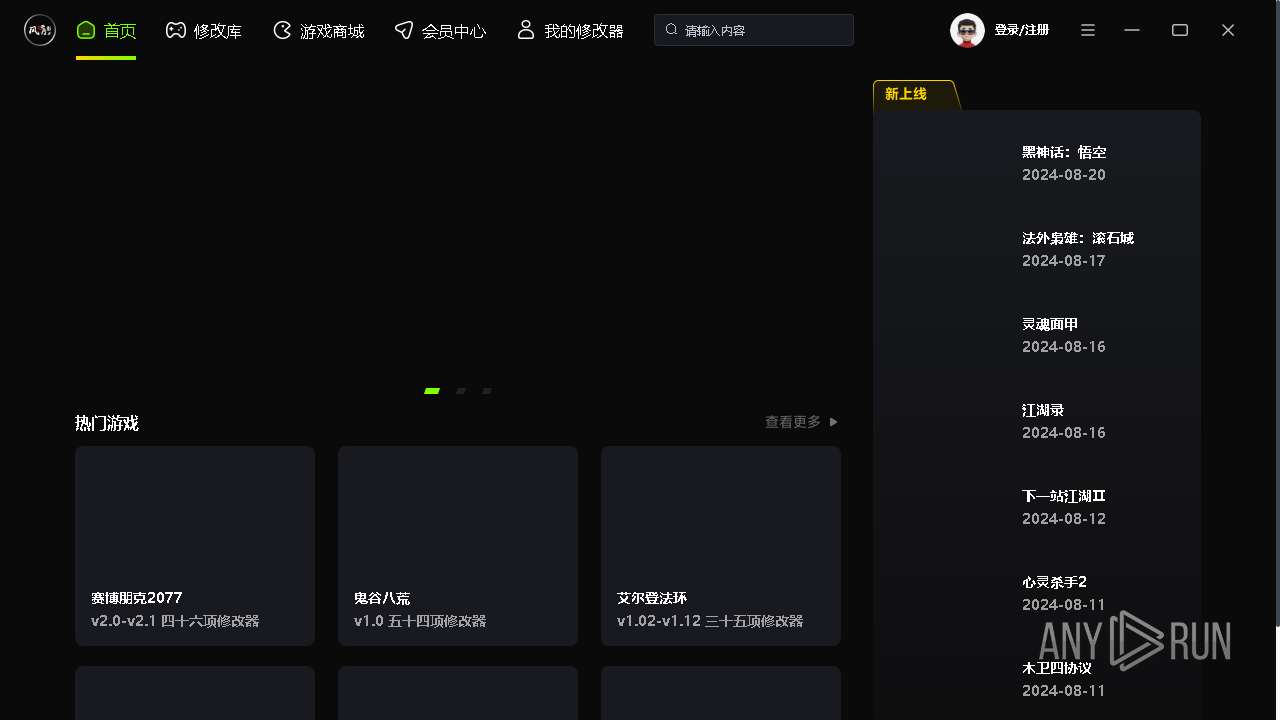Open the 艾尔登法环 game card
This screenshot has width=1280, height=720.
721,546
